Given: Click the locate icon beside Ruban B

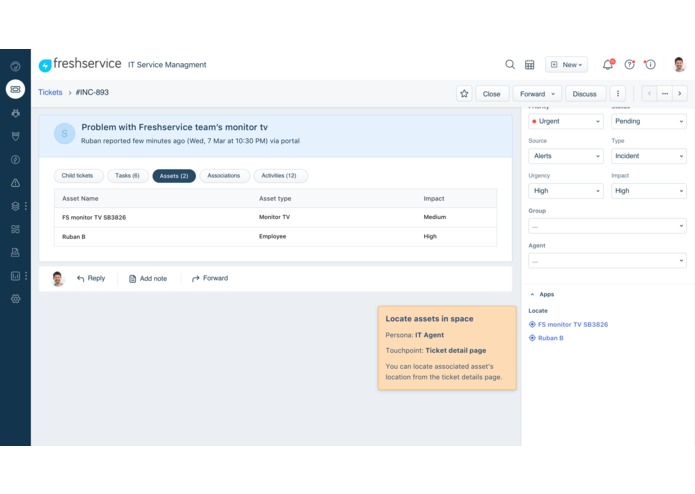Looking at the screenshot, I should point(532,338).
